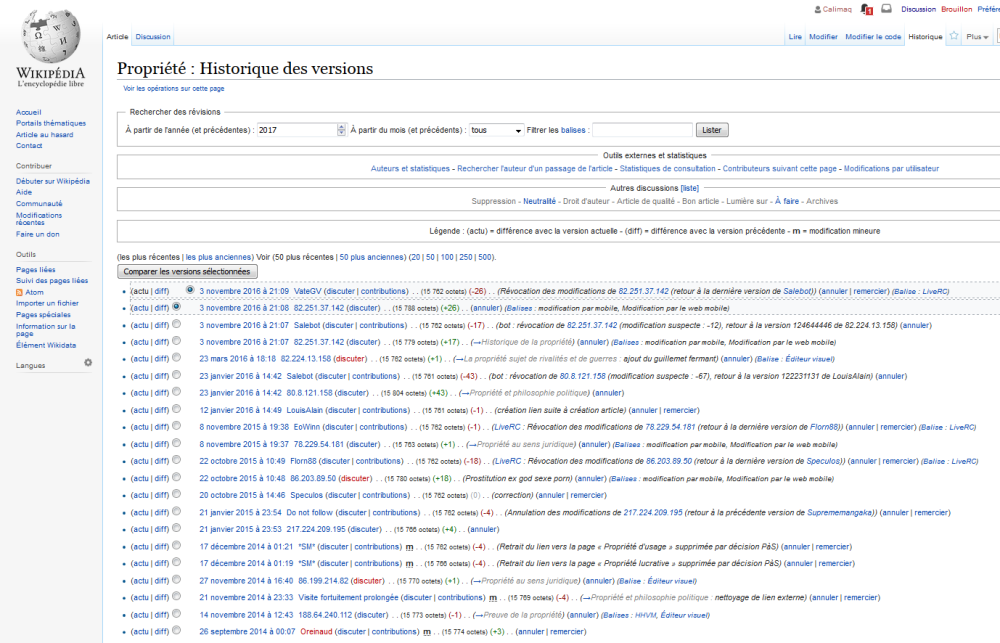The image size is (1000, 643).
Task: Open Contributeurs suivant cette page link
Action: pyautogui.click(x=779, y=169)
